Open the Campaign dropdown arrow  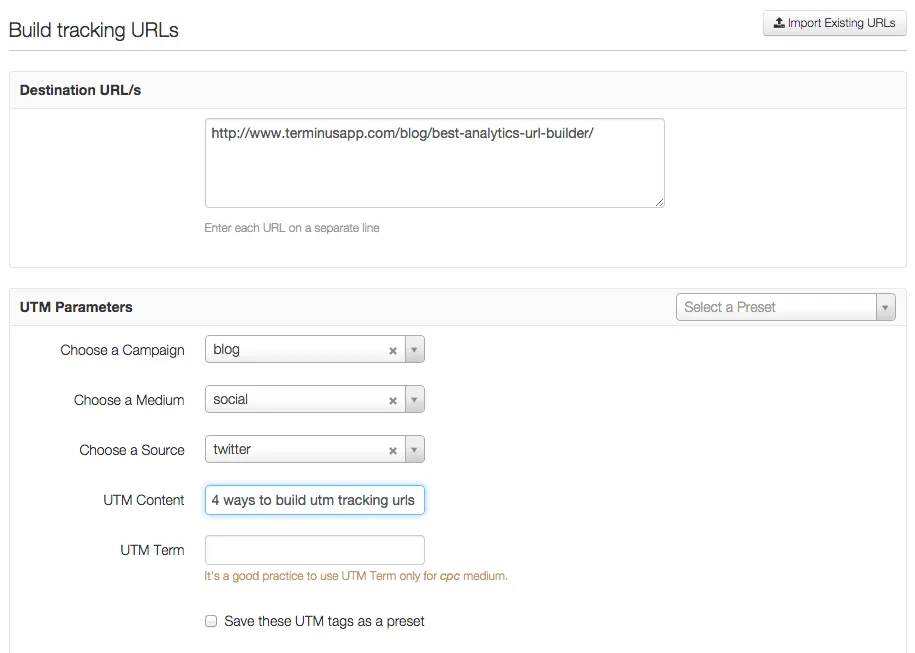point(413,349)
